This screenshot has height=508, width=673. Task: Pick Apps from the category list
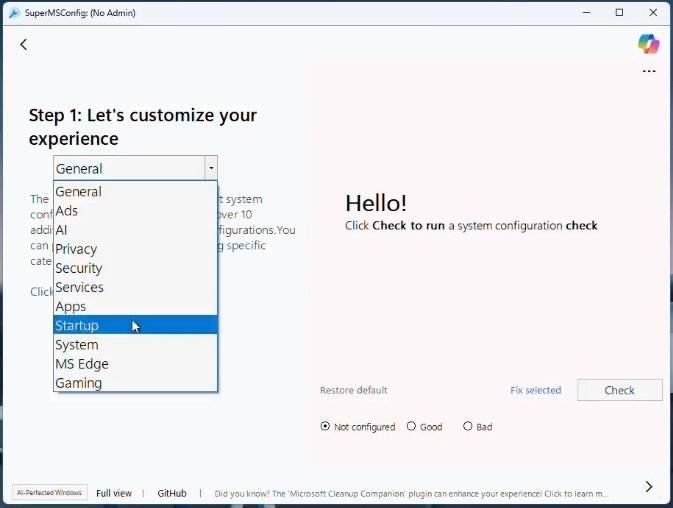click(x=135, y=306)
